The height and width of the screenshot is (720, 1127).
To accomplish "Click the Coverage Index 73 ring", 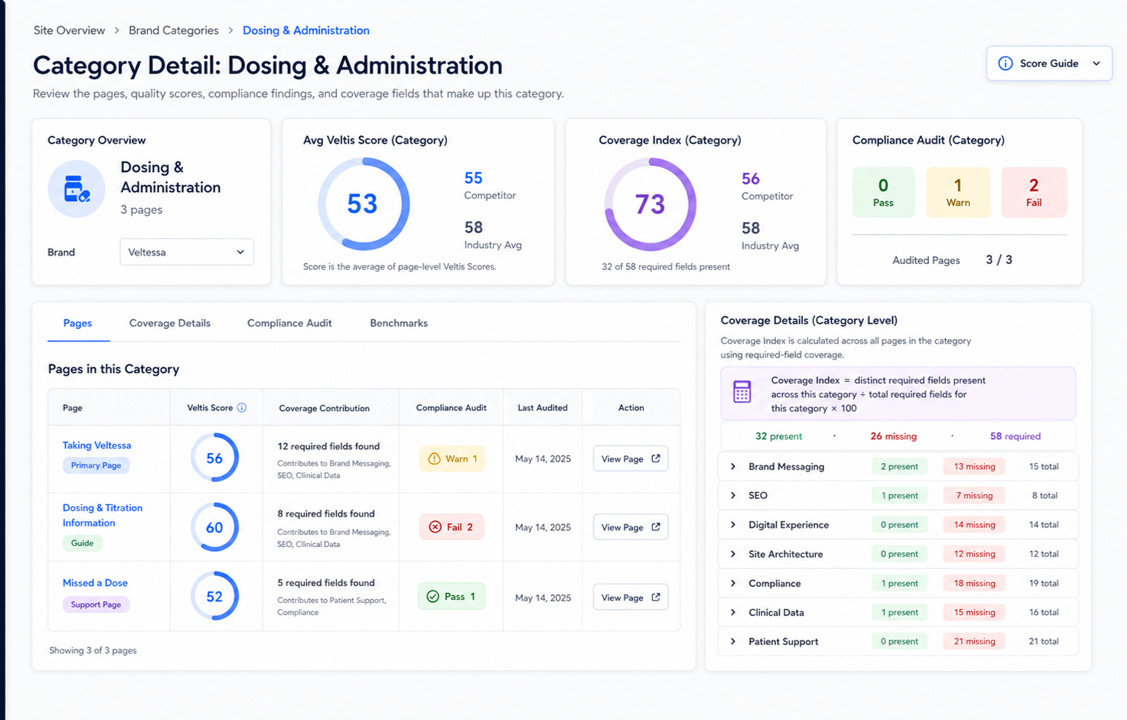I will coord(650,204).
